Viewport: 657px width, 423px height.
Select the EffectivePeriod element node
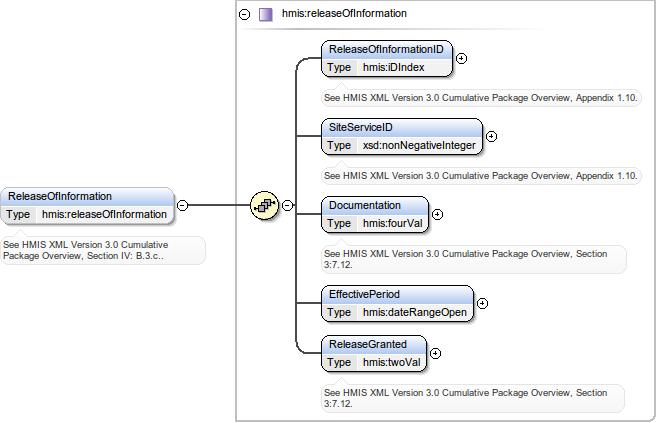397,294
